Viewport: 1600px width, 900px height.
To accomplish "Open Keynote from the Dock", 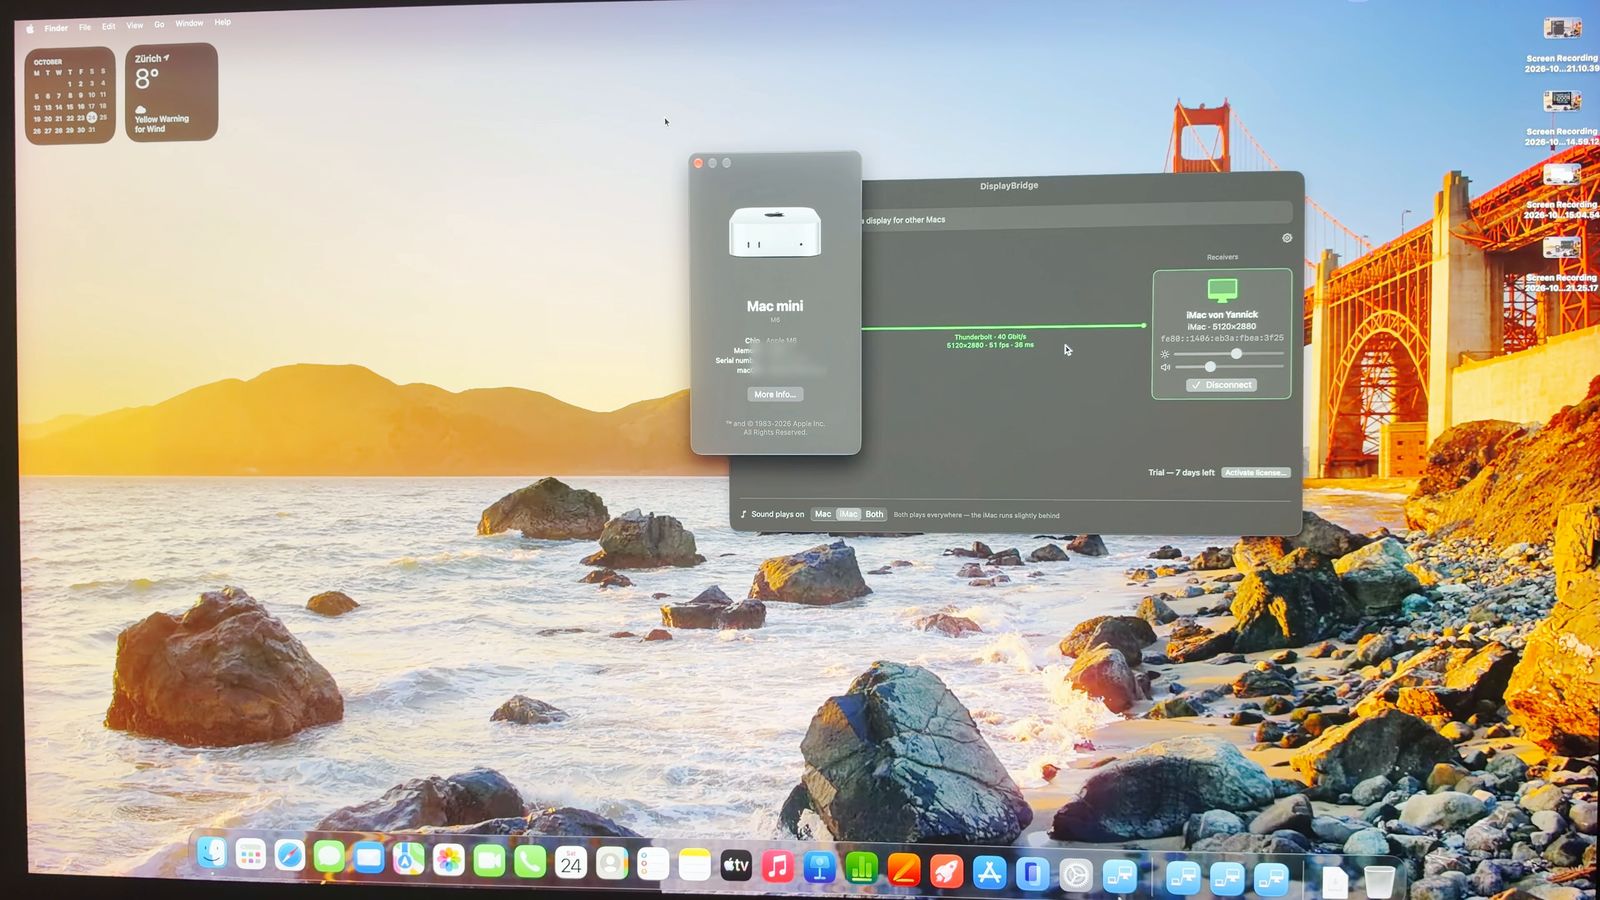I will coord(820,868).
